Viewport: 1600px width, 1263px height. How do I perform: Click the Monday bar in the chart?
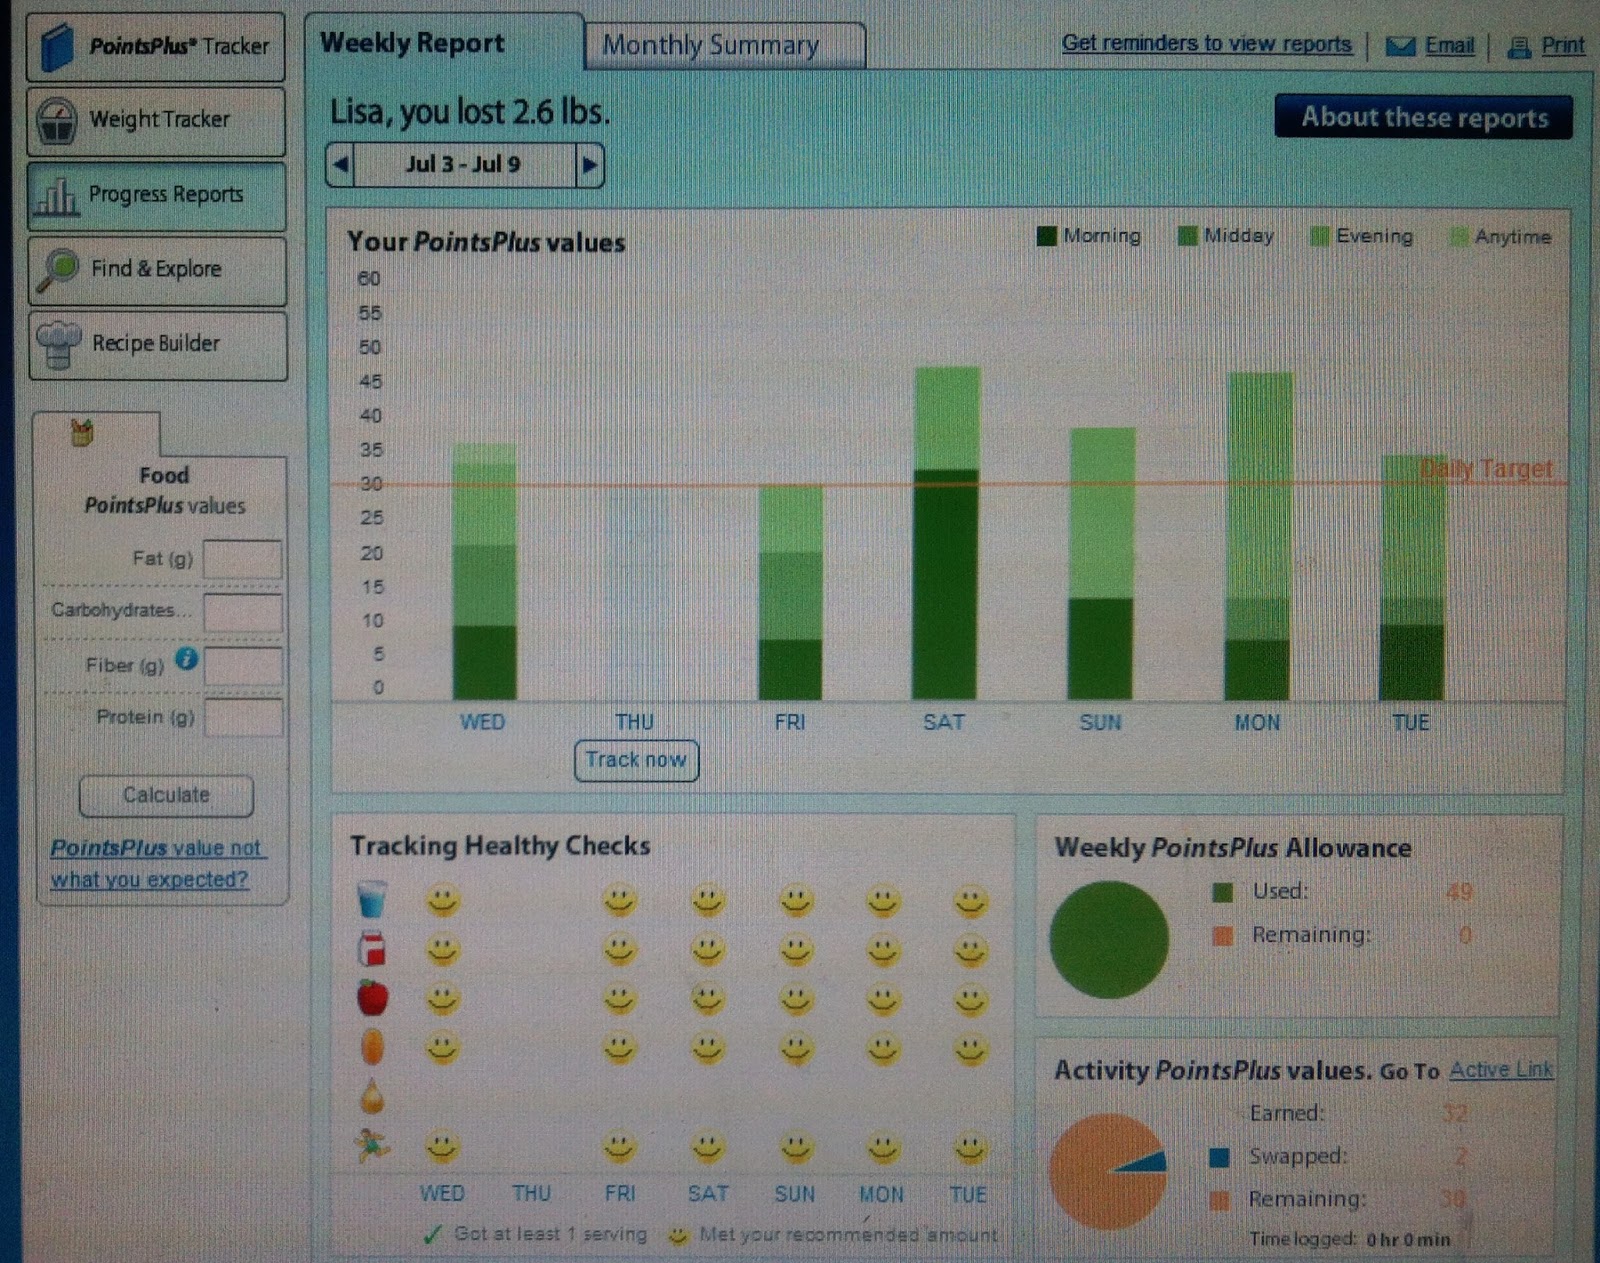point(1258,536)
